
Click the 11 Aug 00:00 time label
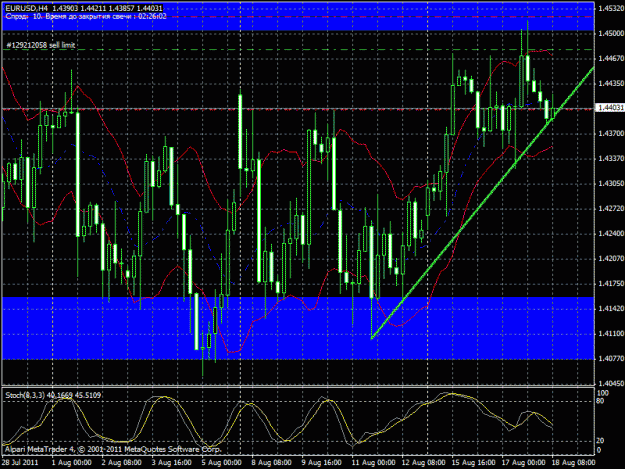373,462
